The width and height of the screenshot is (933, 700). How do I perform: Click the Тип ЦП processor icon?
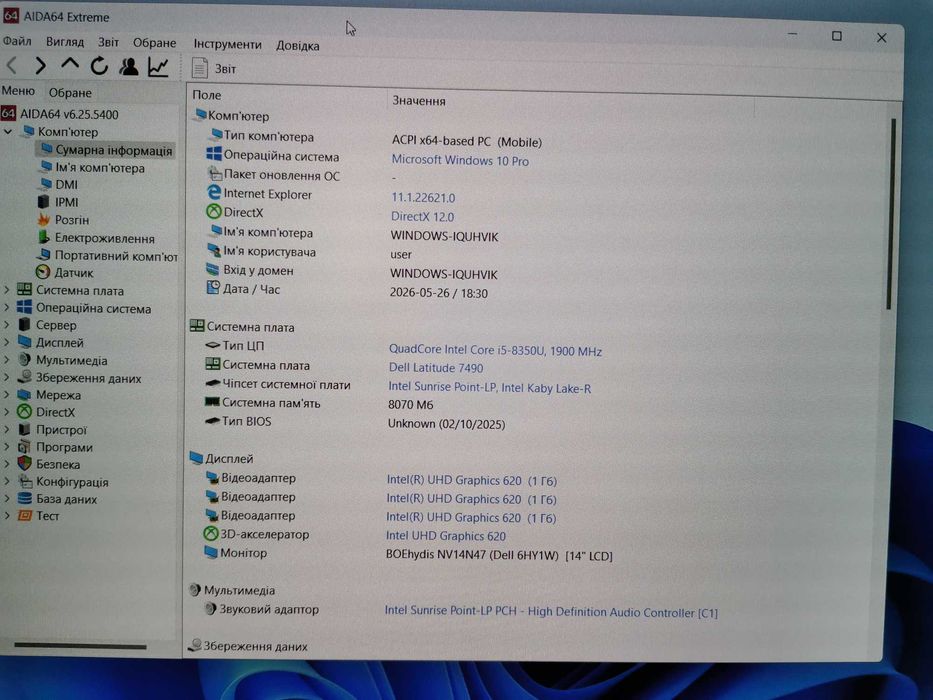click(212, 345)
